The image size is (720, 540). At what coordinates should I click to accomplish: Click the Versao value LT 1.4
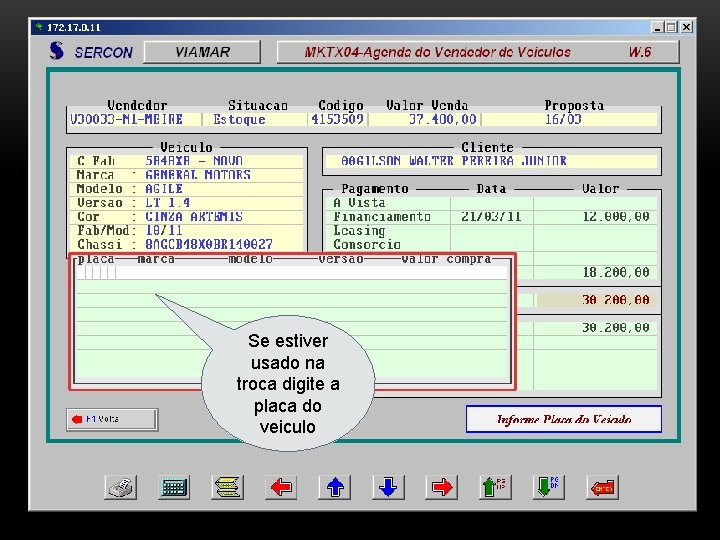coord(168,202)
